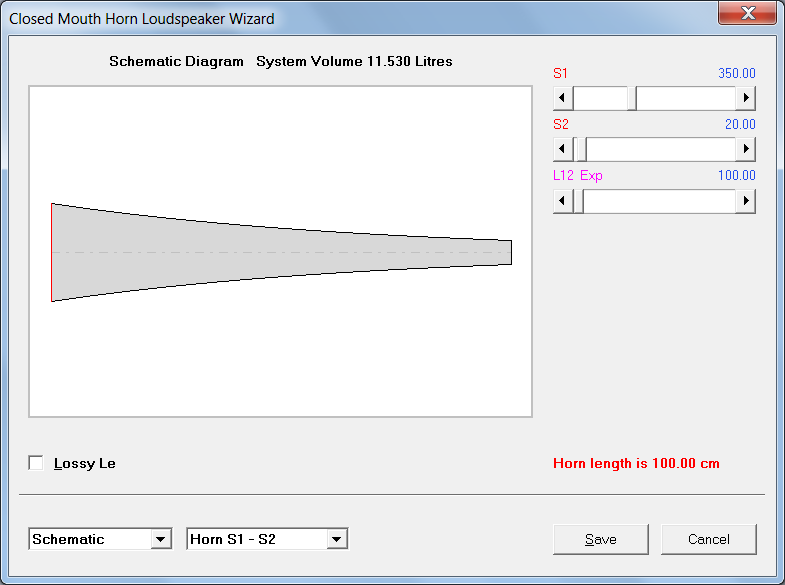This screenshot has width=785, height=585.
Task: Click the L12 slider track right of the thumb
Action: coord(659,201)
